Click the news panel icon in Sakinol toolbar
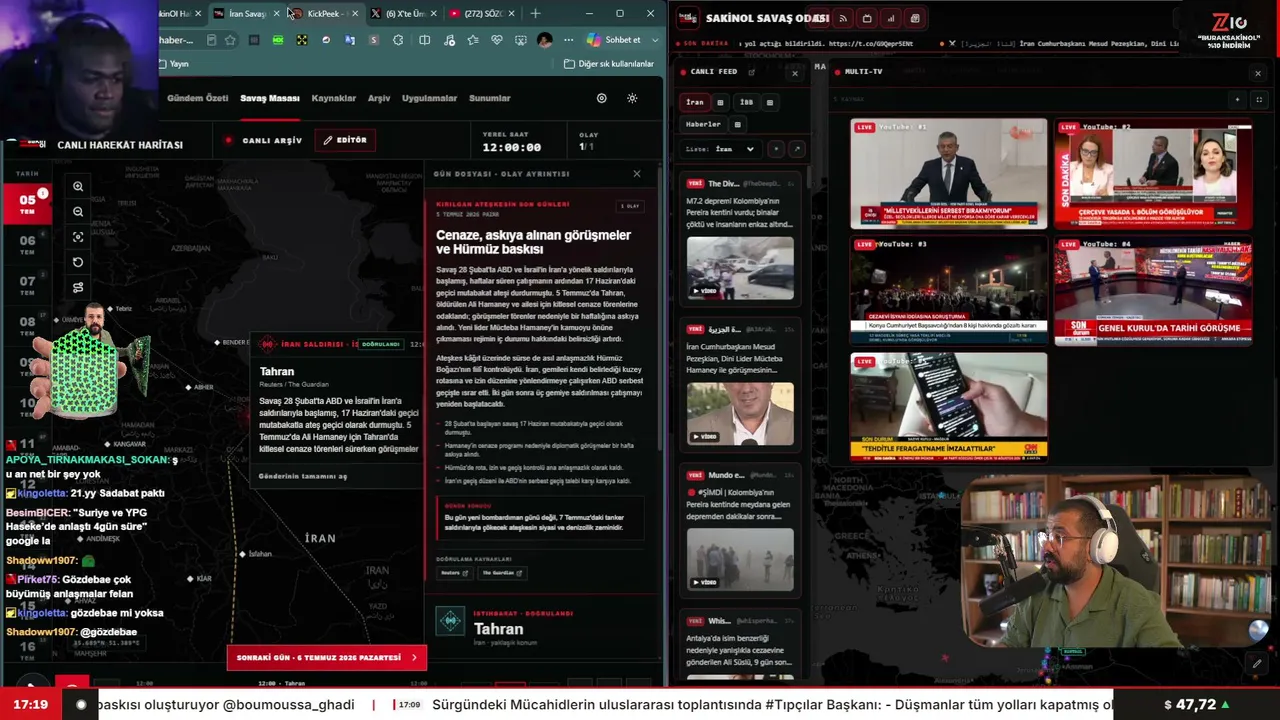This screenshot has height=720, width=1280. (x=915, y=18)
